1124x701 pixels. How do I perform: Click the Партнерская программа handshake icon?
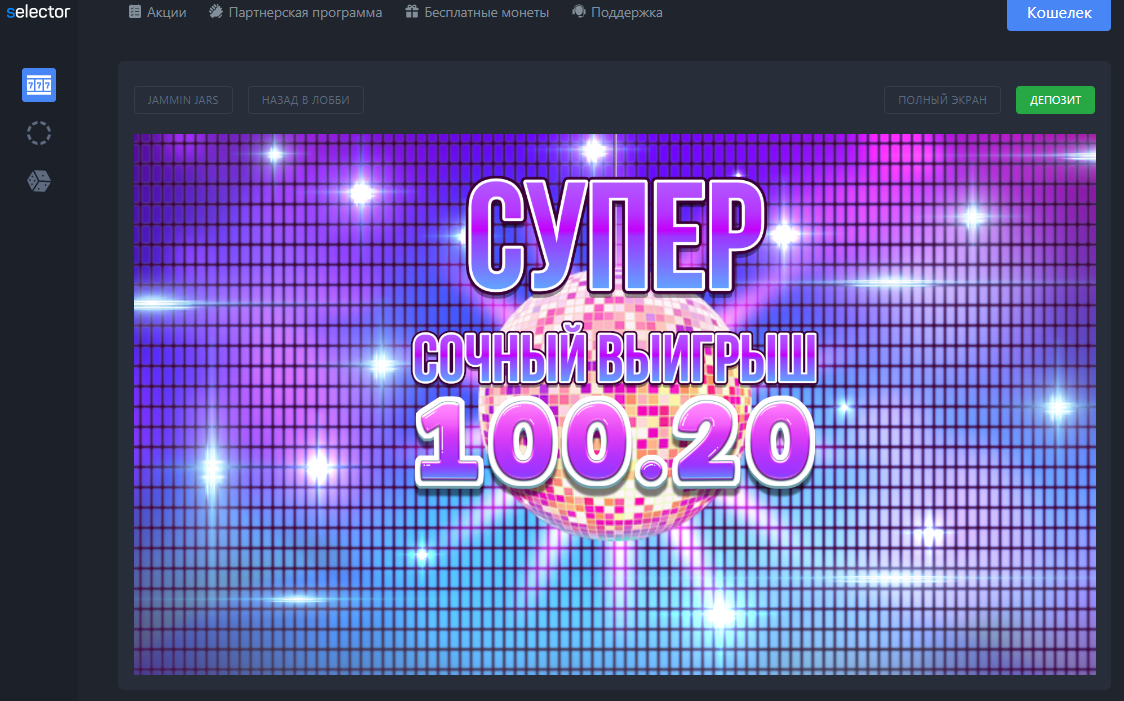coord(216,11)
